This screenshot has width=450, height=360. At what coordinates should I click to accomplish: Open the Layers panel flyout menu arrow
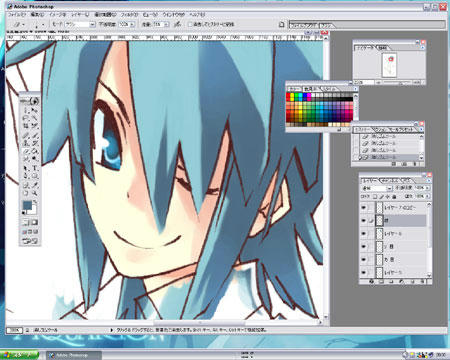point(429,181)
